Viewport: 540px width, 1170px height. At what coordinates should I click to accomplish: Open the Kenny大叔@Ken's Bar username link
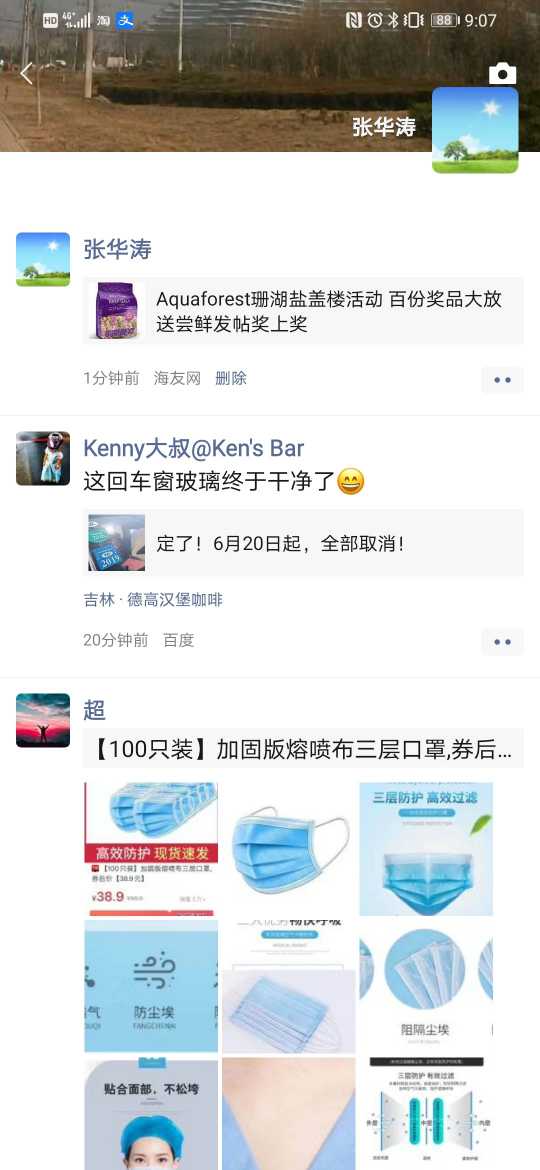[x=194, y=448]
